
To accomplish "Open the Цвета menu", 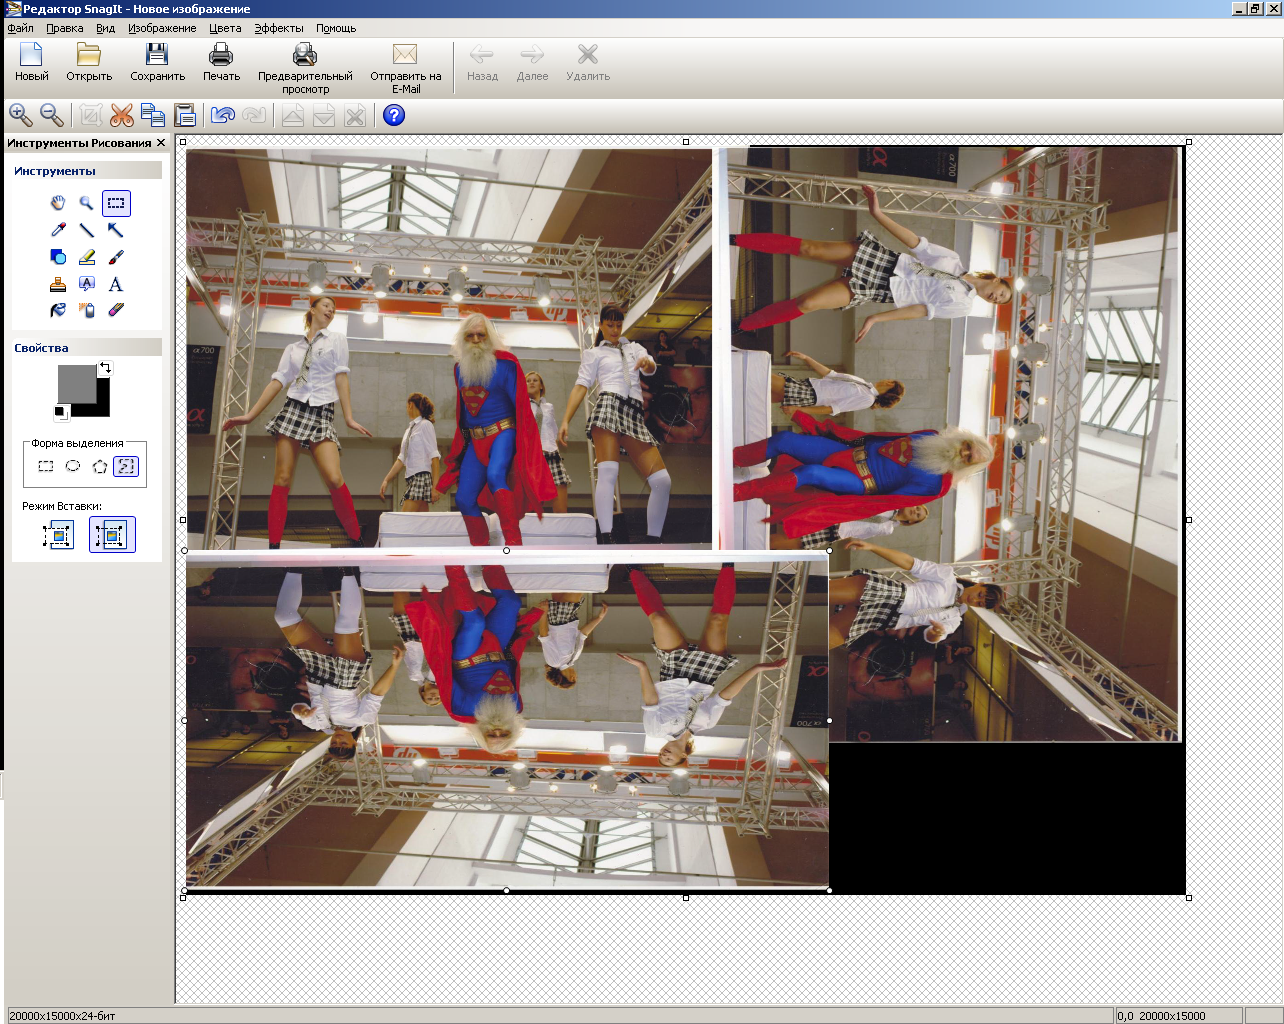I will pos(225,28).
